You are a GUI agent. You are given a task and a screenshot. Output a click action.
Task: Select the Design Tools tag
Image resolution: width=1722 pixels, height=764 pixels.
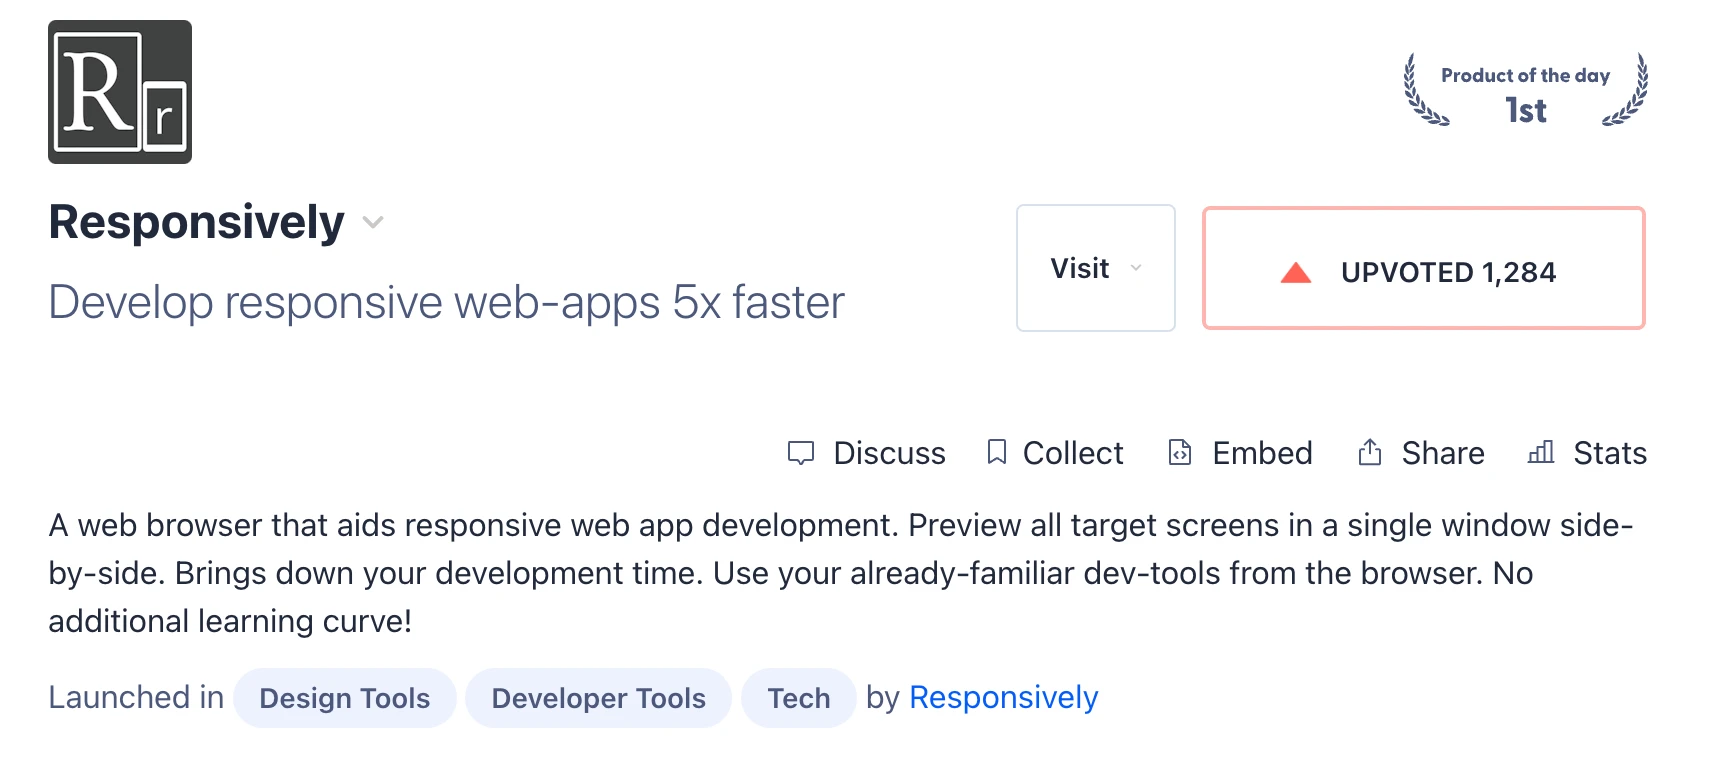tap(345, 698)
